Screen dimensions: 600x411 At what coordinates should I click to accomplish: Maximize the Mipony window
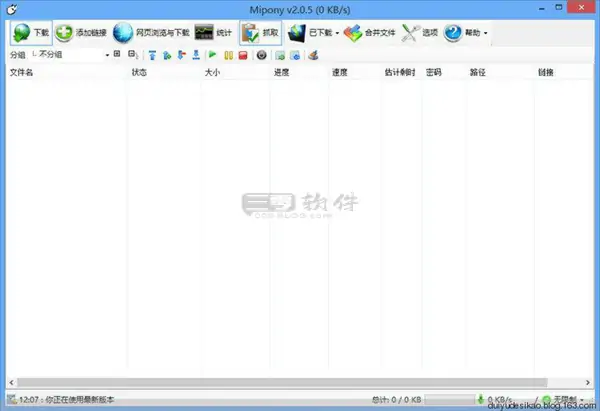(559, 7)
